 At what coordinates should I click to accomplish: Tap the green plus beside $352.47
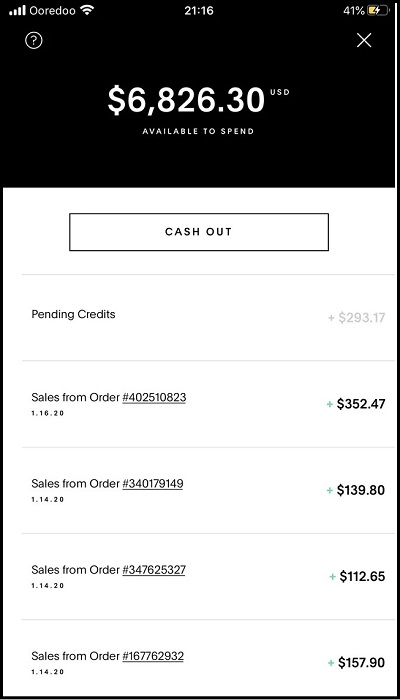point(330,404)
